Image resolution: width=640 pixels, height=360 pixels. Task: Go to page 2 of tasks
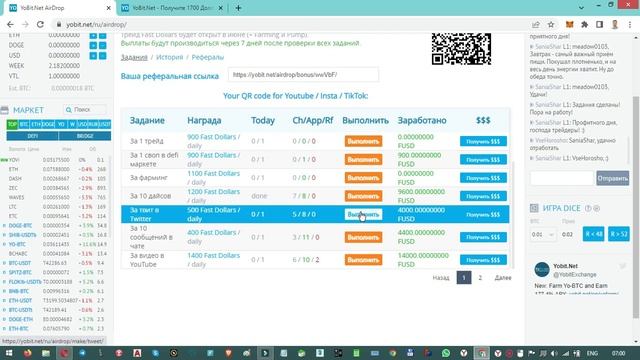(480, 278)
